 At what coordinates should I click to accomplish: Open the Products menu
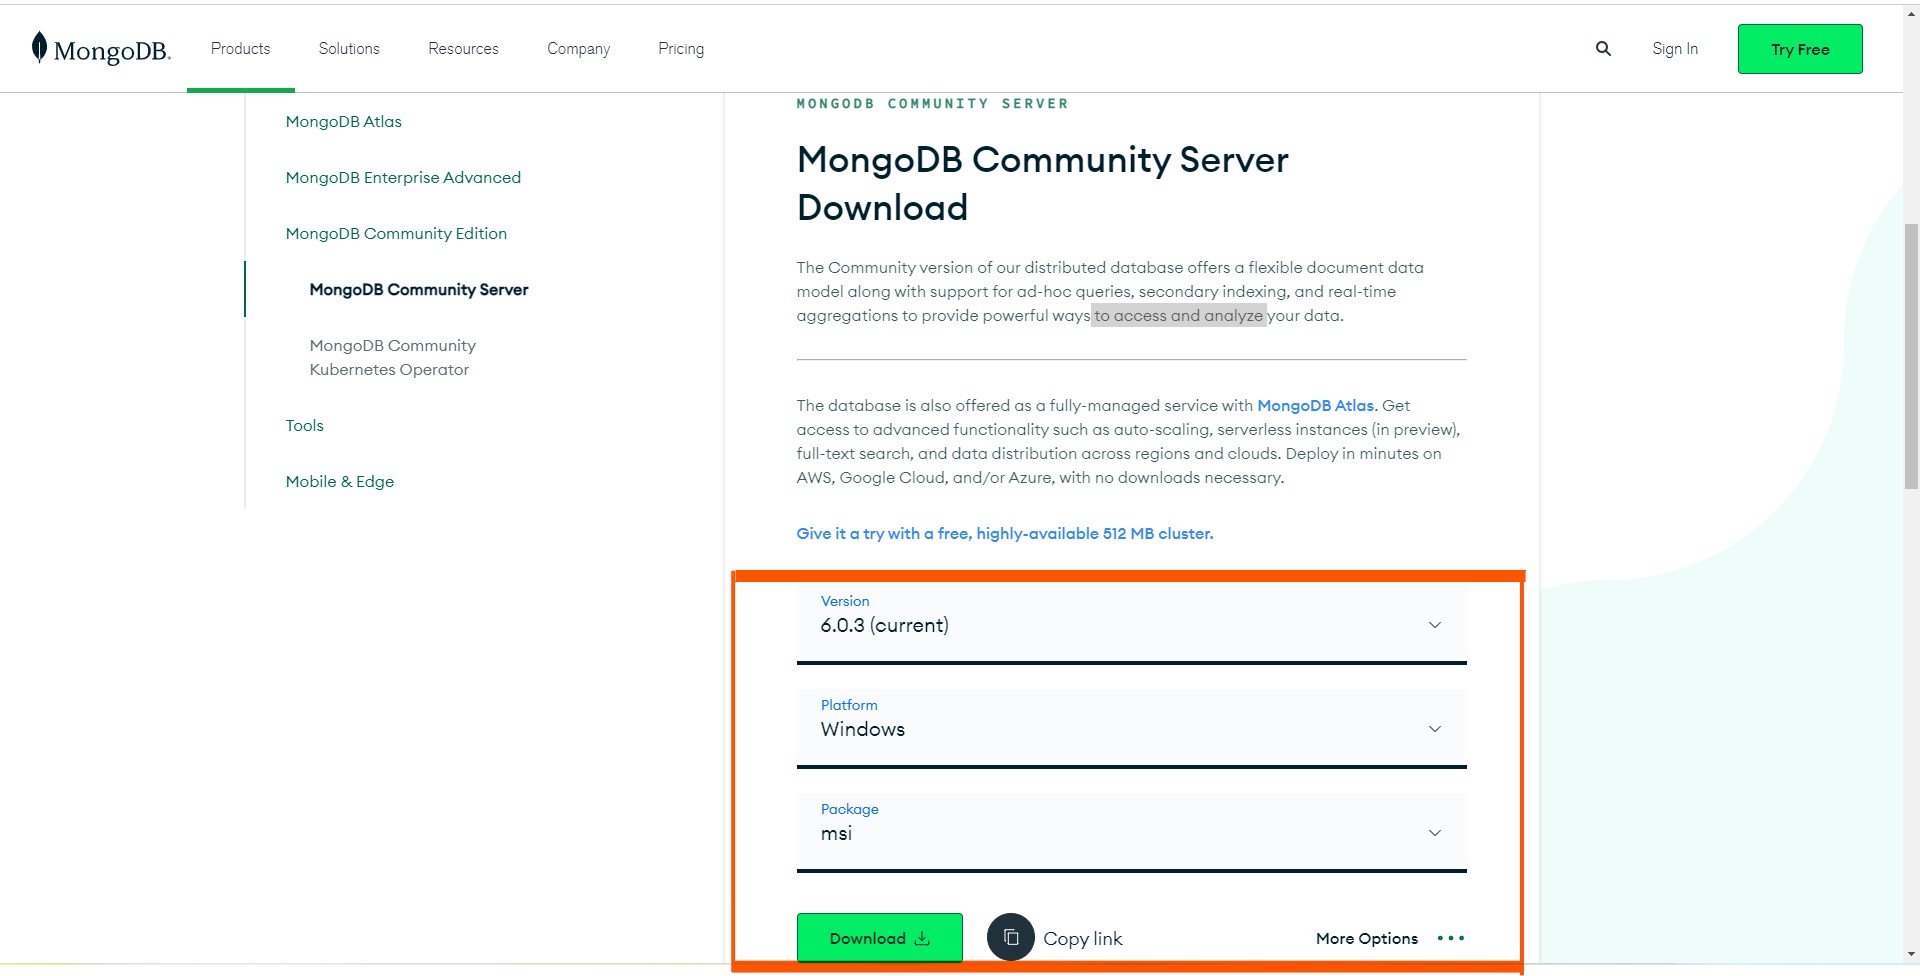pyautogui.click(x=240, y=49)
